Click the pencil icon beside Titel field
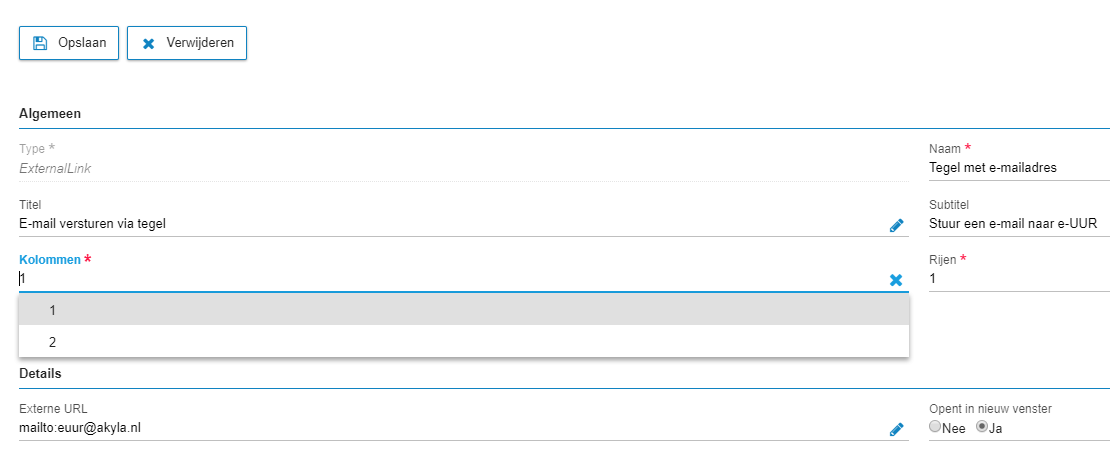The height and width of the screenshot is (462, 1110). coord(896,226)
